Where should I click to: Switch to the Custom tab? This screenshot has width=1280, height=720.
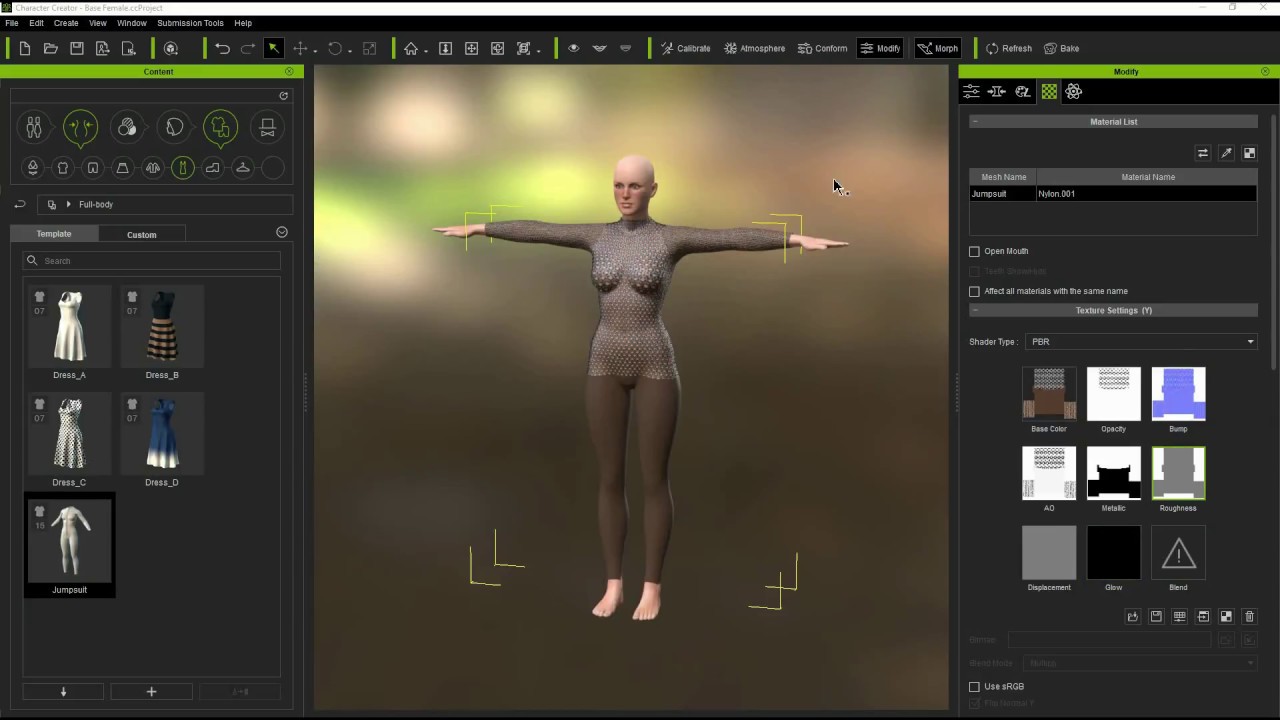pyautogui.click(x=142, y=235)
